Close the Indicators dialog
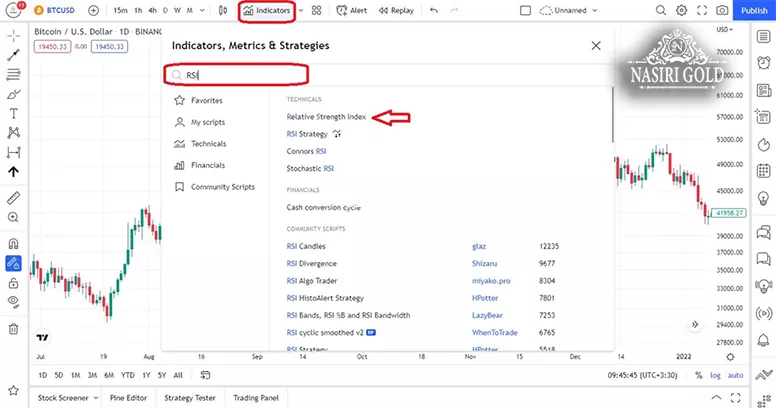 [x=596, y=46]
